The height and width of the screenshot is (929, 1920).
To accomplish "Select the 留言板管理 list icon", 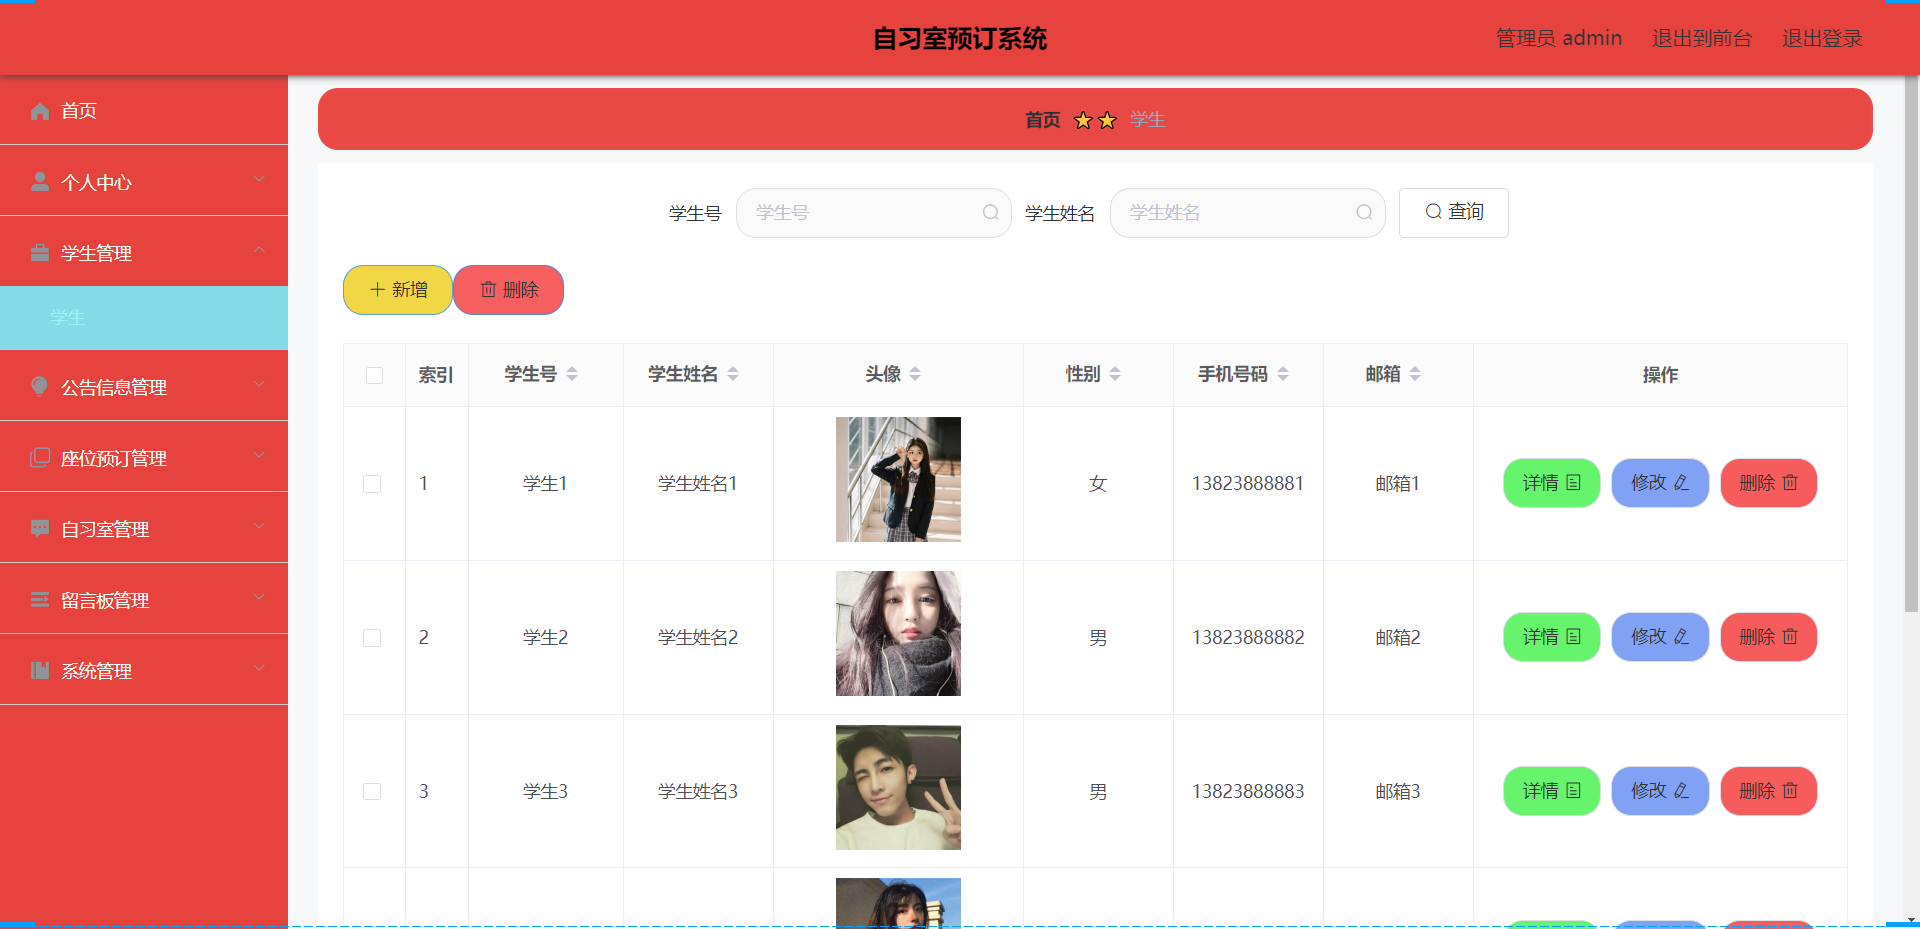I will [x=39, y=599].
